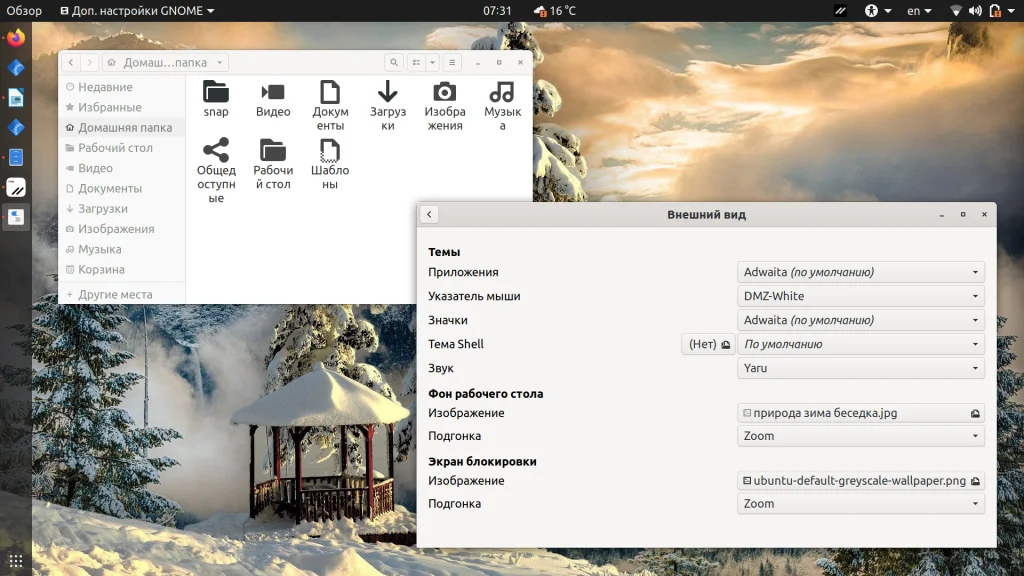Image resolution: width=1024 pixels, height=576 pixels.
Task: Launch Firefox from the dock
Action: 16,39
